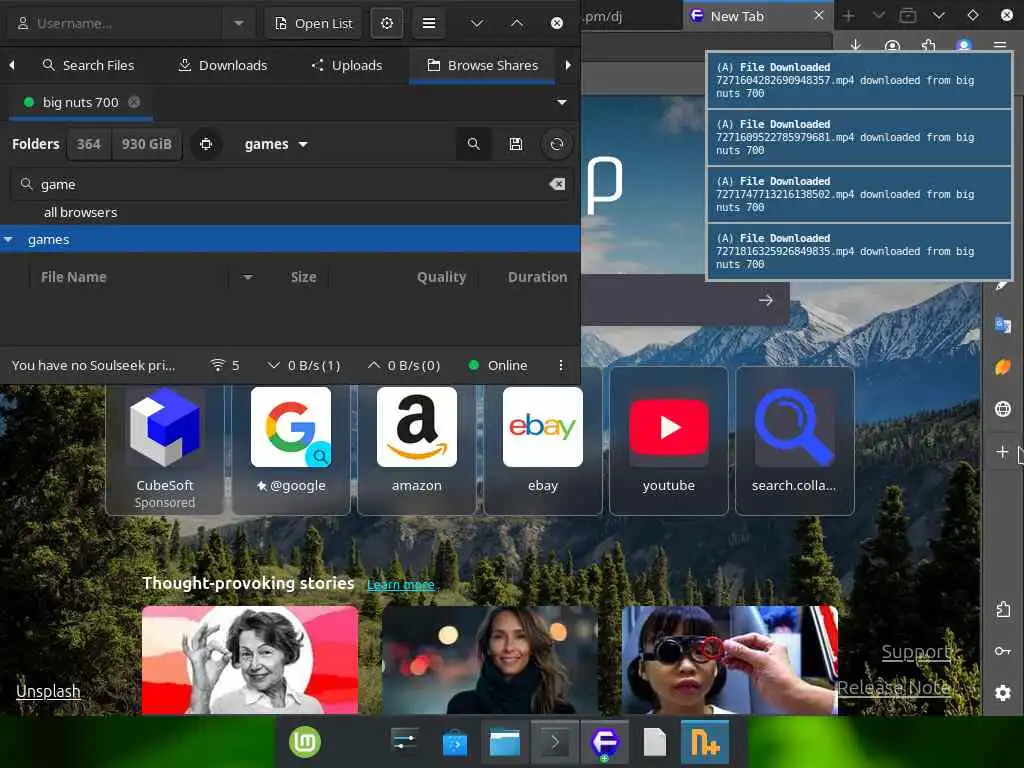Click the folder search field containing game
This screenshot has height=768, width=1024.
point(291,185)
